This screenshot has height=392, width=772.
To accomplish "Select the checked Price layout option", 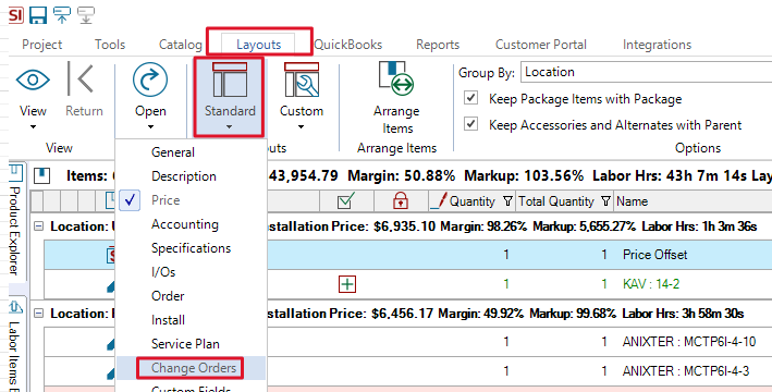I will [x=192, y=200].
